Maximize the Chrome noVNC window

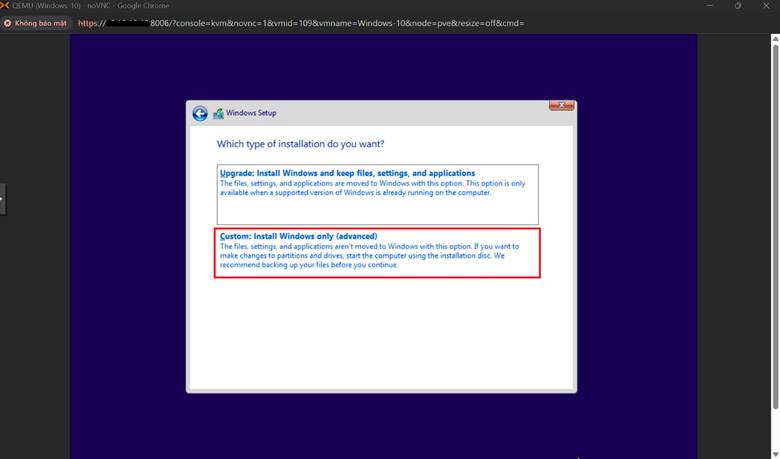coord(738,6)
